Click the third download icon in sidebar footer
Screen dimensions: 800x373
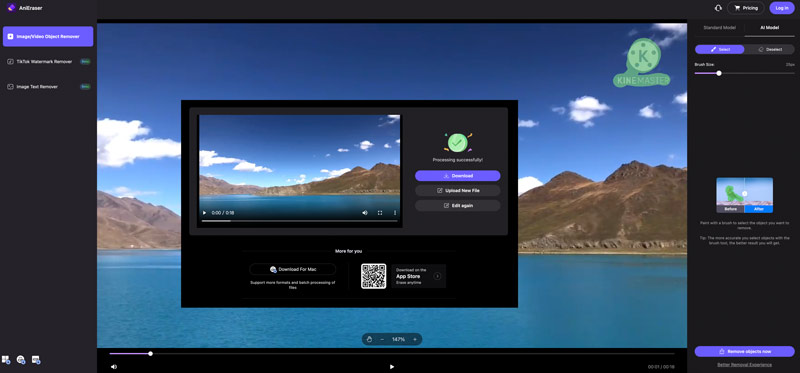(36, 360)
